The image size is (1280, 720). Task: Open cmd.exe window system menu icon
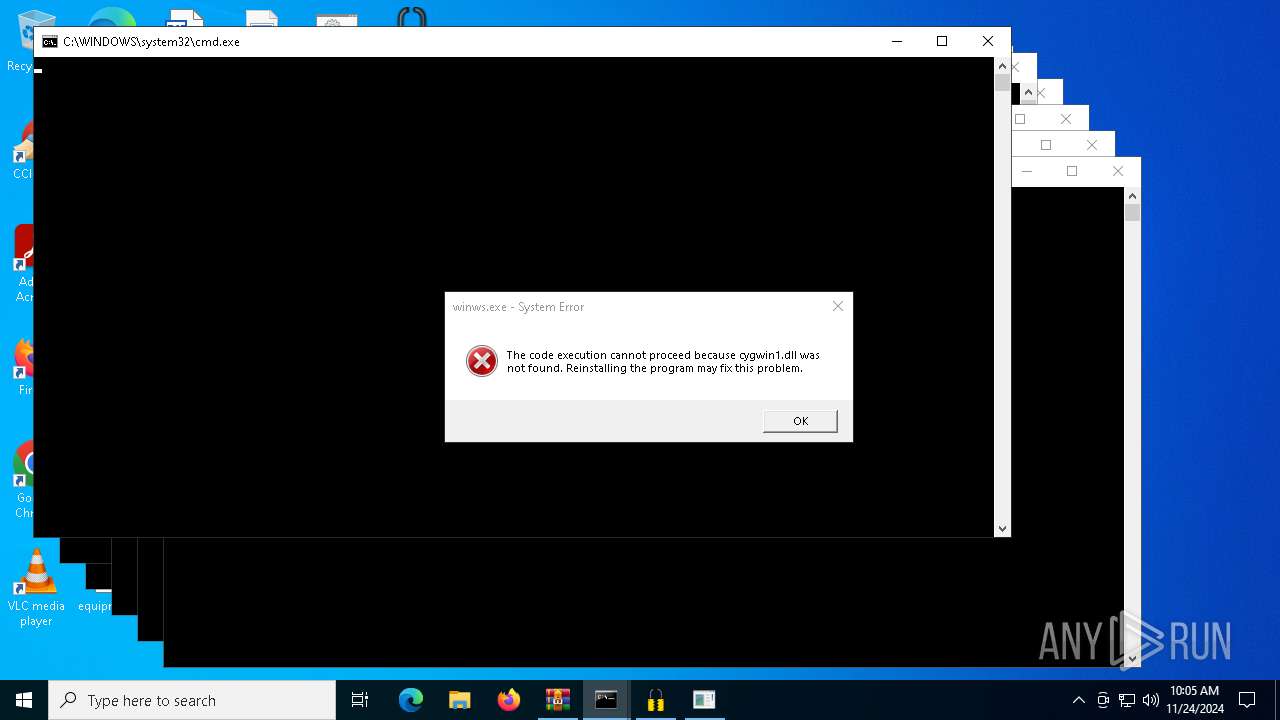tap(49, 42)
